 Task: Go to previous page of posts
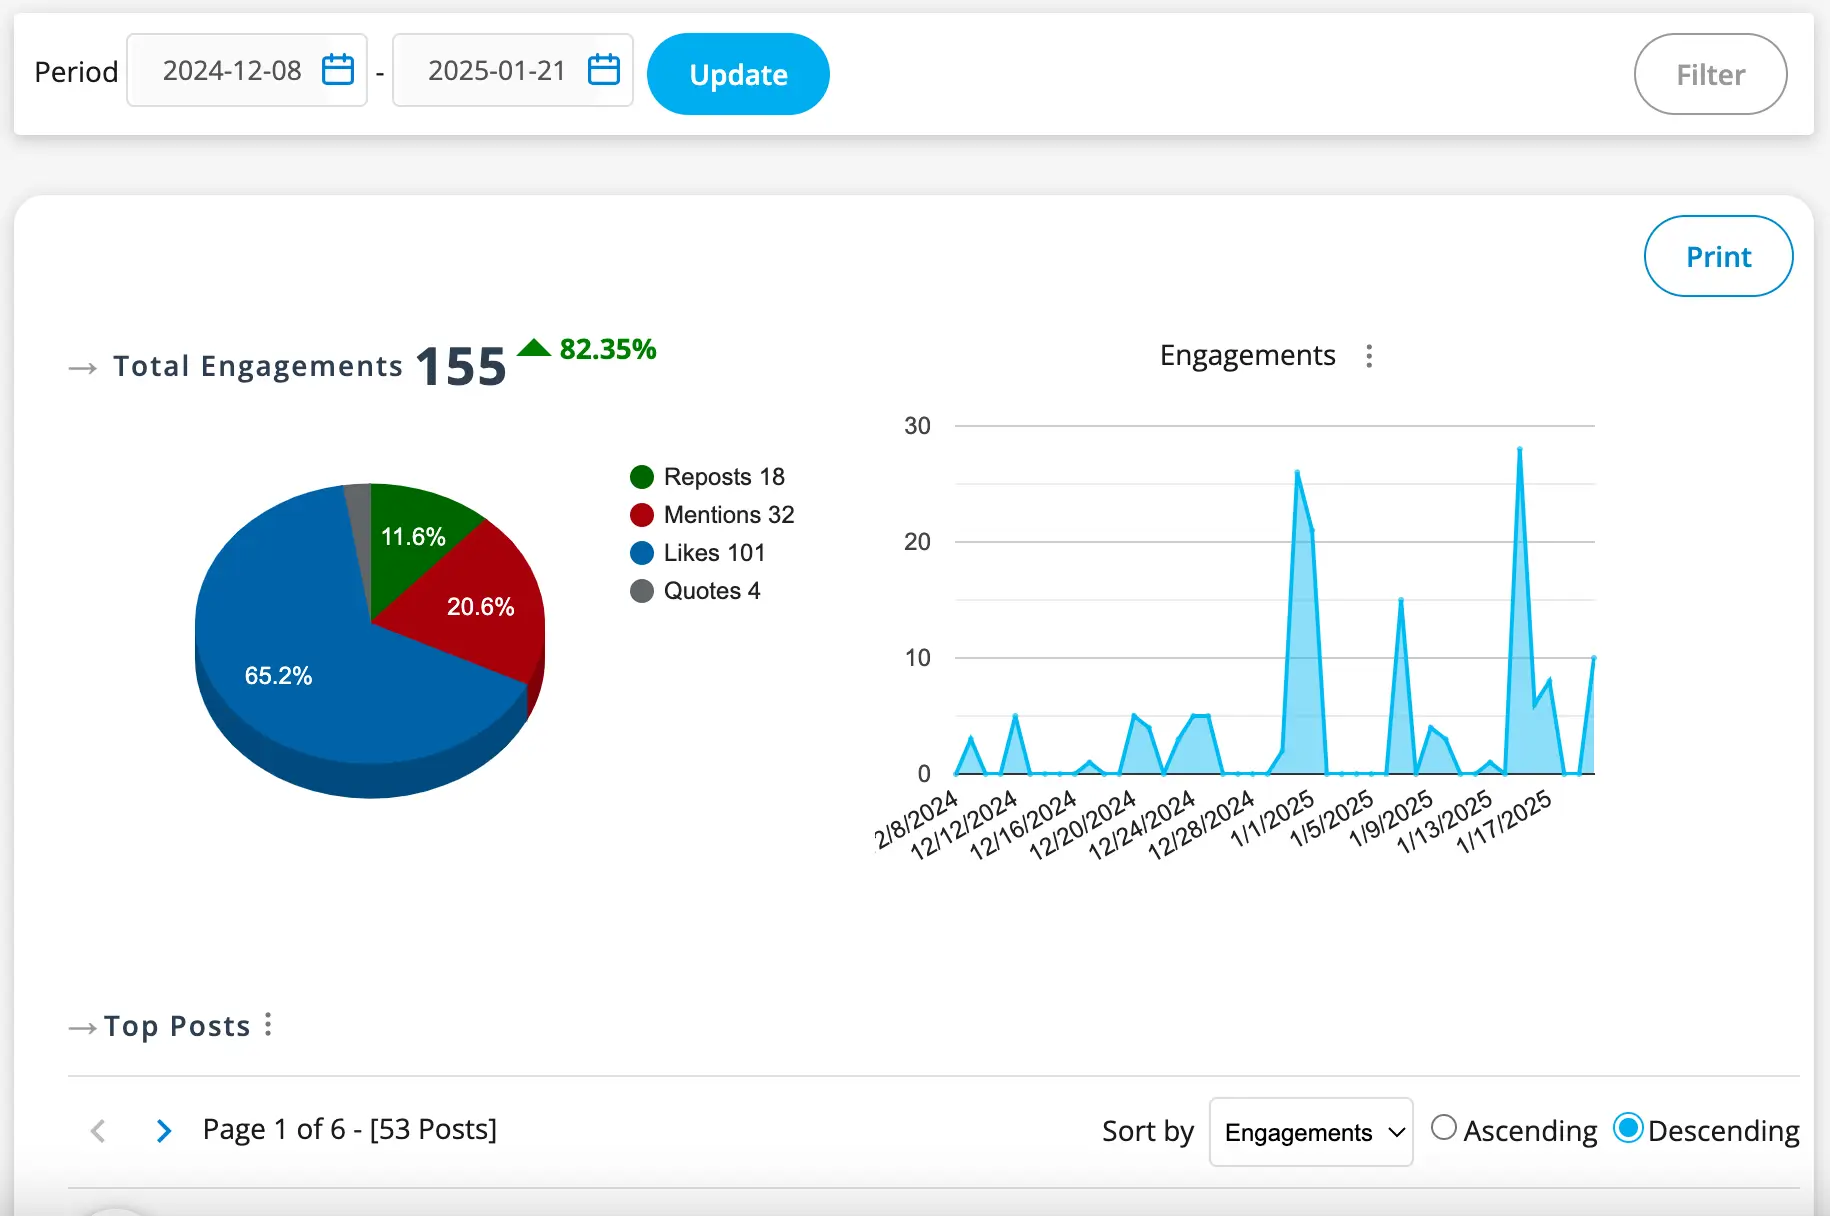coord(98,1131)
